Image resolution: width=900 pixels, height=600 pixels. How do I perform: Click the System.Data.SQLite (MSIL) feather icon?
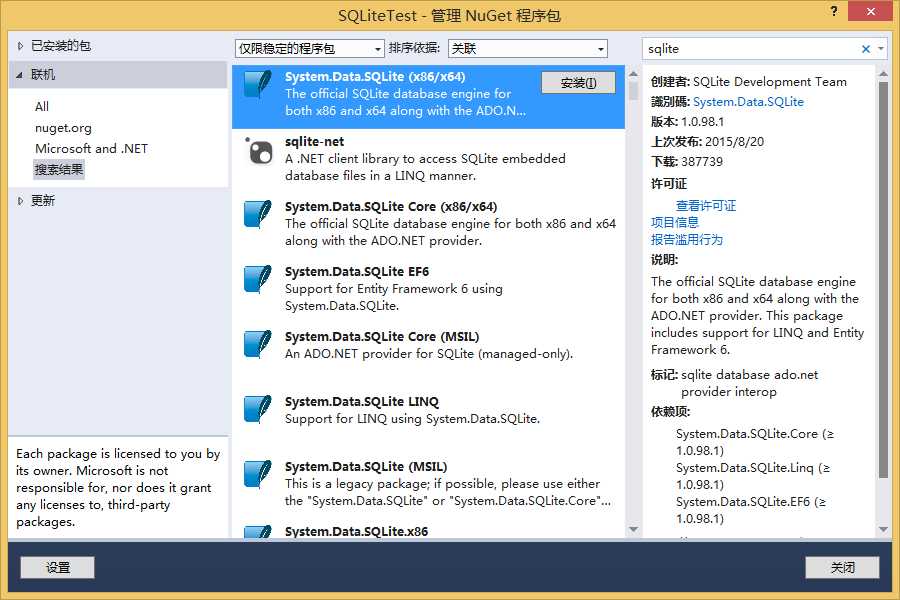click(x=258, y=474)
